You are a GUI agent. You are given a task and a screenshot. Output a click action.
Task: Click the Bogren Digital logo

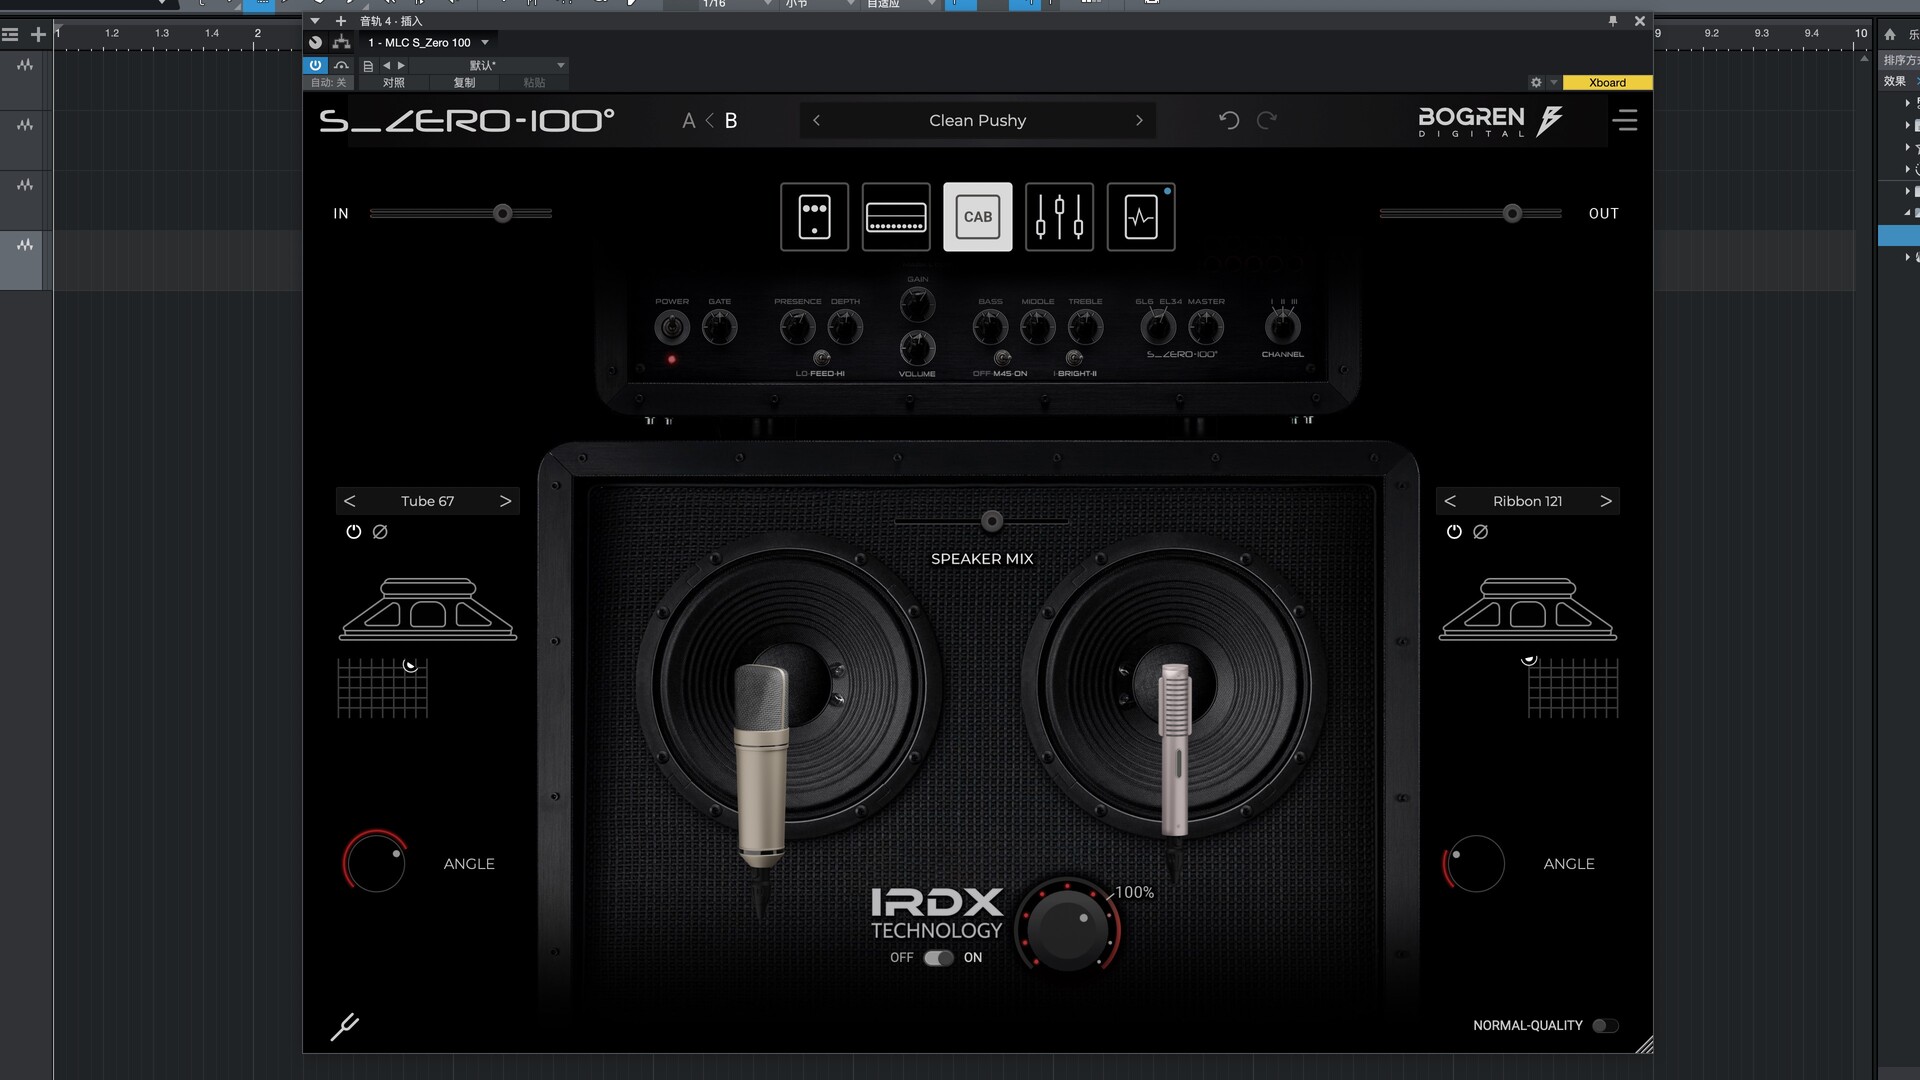tap(1490, 121)
